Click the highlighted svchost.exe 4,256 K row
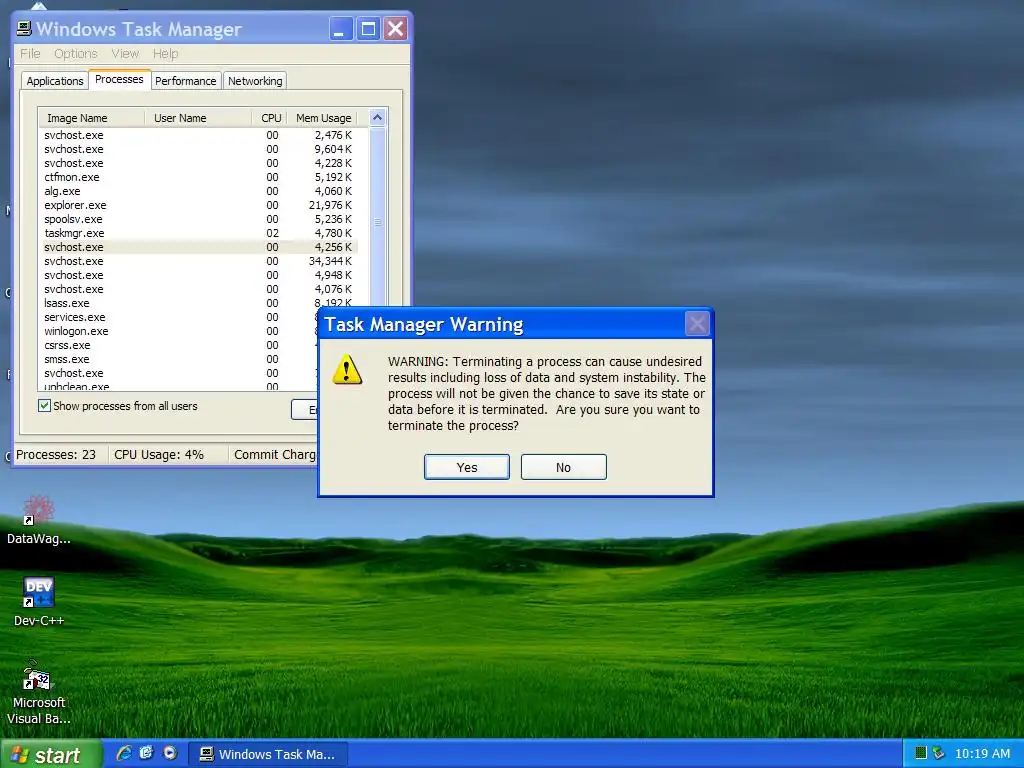Image resolution: width=1024 pixels, height=768 pixels. tap(198, 247)
